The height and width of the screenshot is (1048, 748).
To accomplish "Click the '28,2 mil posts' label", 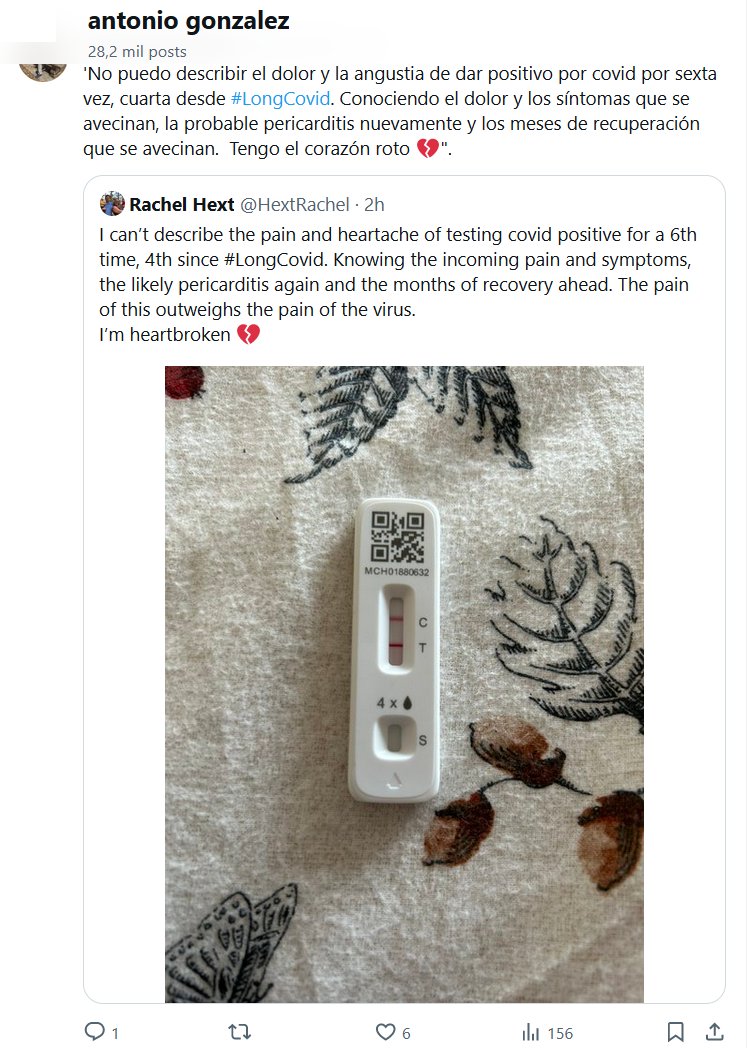I will coord(137,51).
